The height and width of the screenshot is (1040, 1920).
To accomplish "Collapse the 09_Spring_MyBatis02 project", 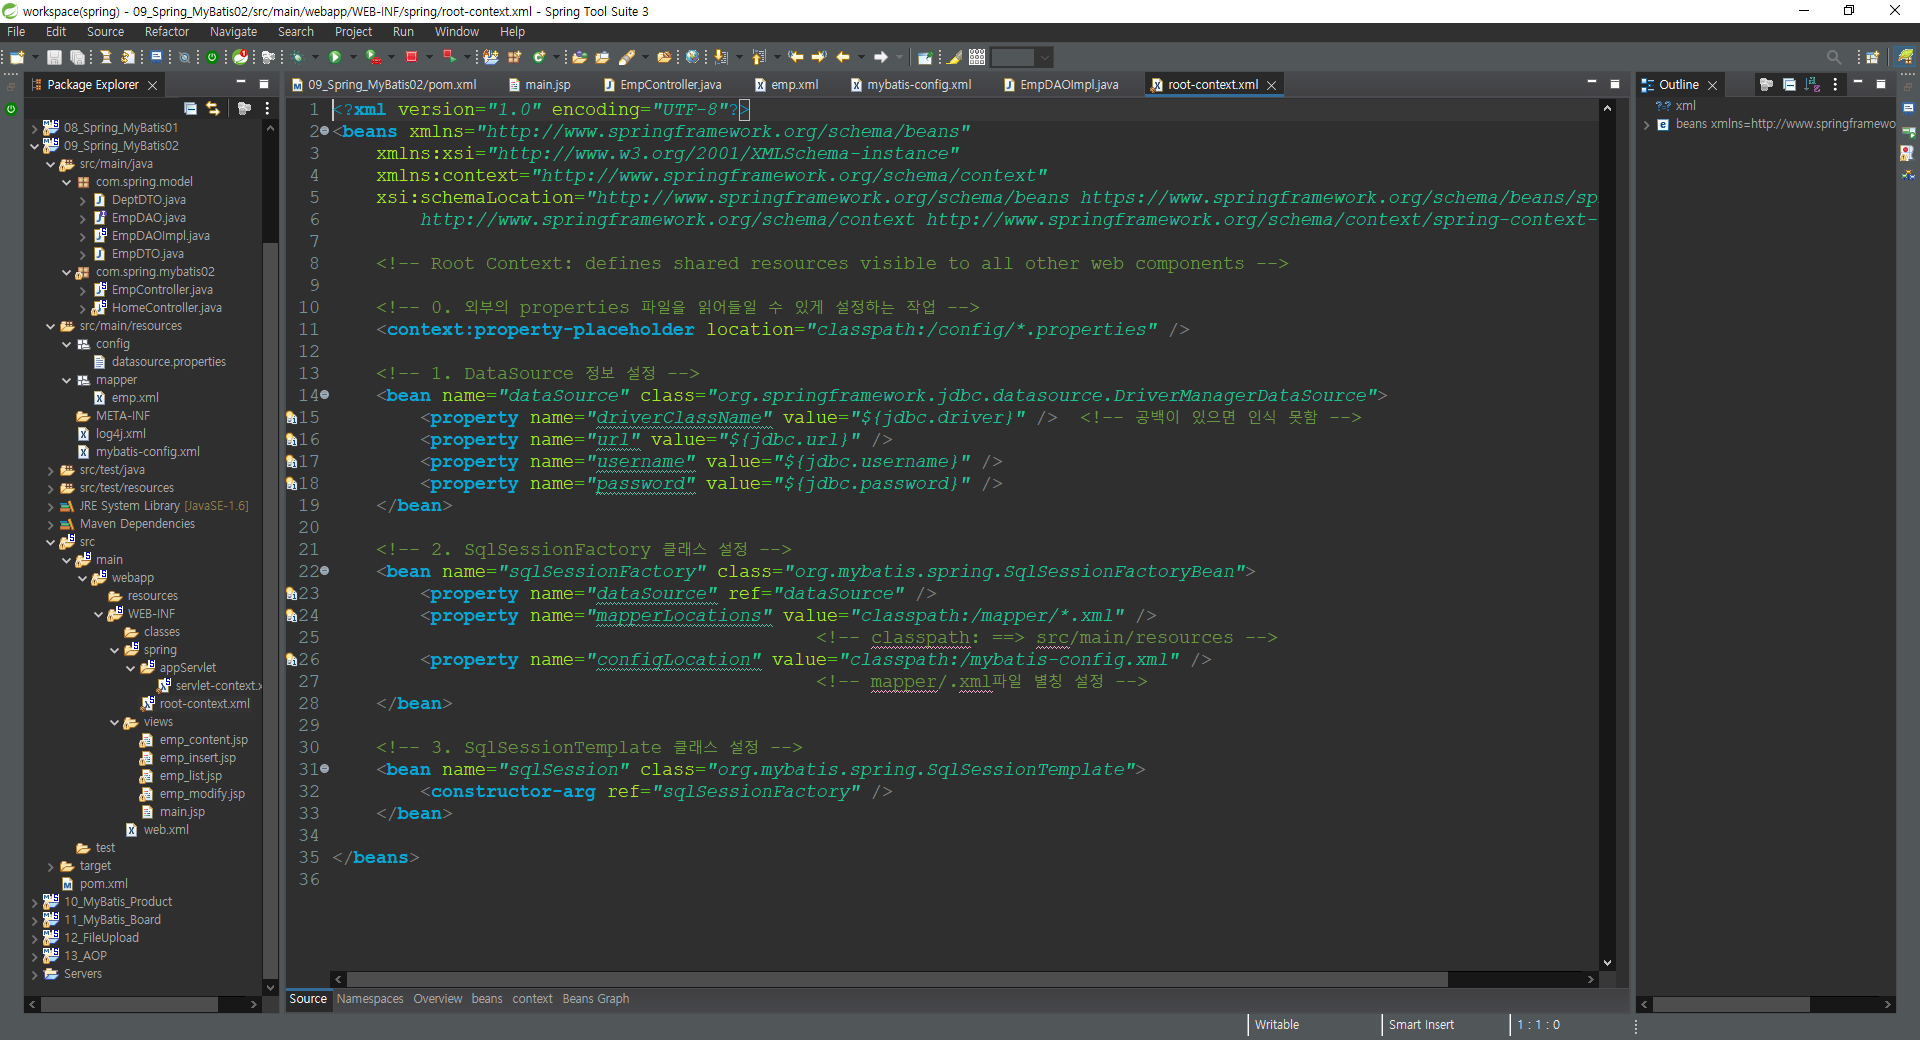I will coord(35,146).
